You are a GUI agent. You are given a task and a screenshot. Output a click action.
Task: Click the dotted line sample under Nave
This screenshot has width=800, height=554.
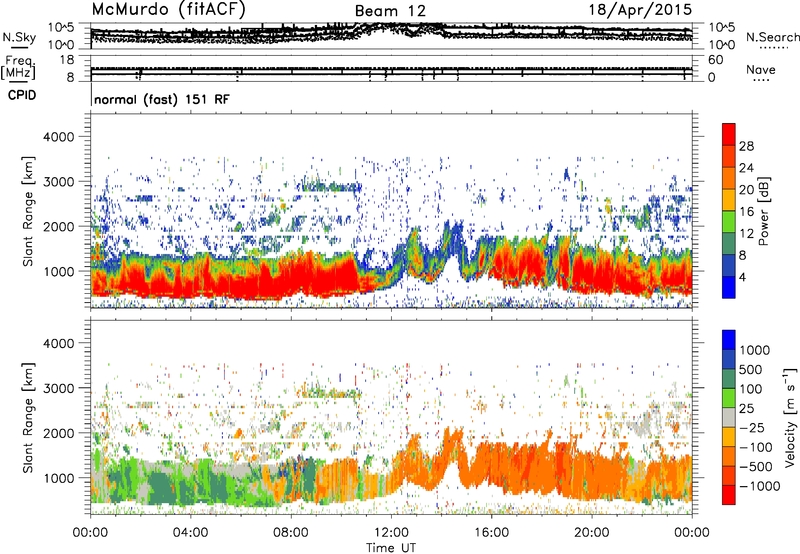tap(761, 81)
